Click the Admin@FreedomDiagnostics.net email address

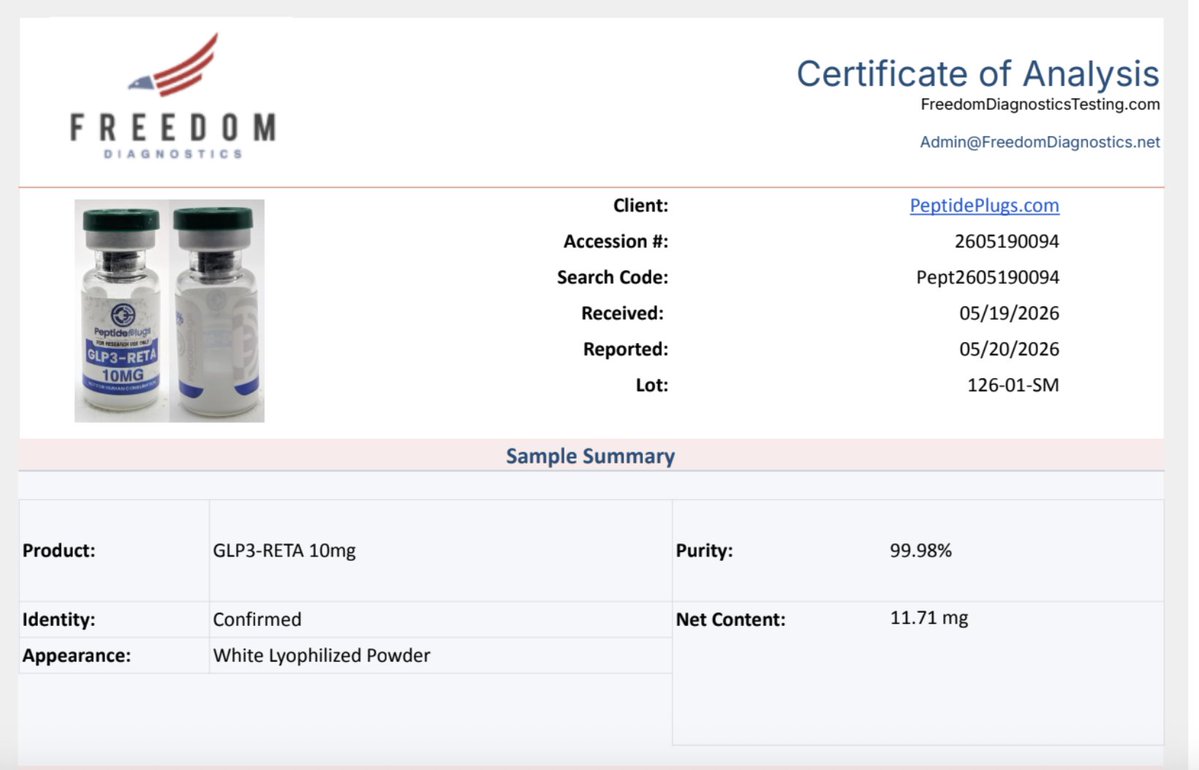pos(1039,142)
